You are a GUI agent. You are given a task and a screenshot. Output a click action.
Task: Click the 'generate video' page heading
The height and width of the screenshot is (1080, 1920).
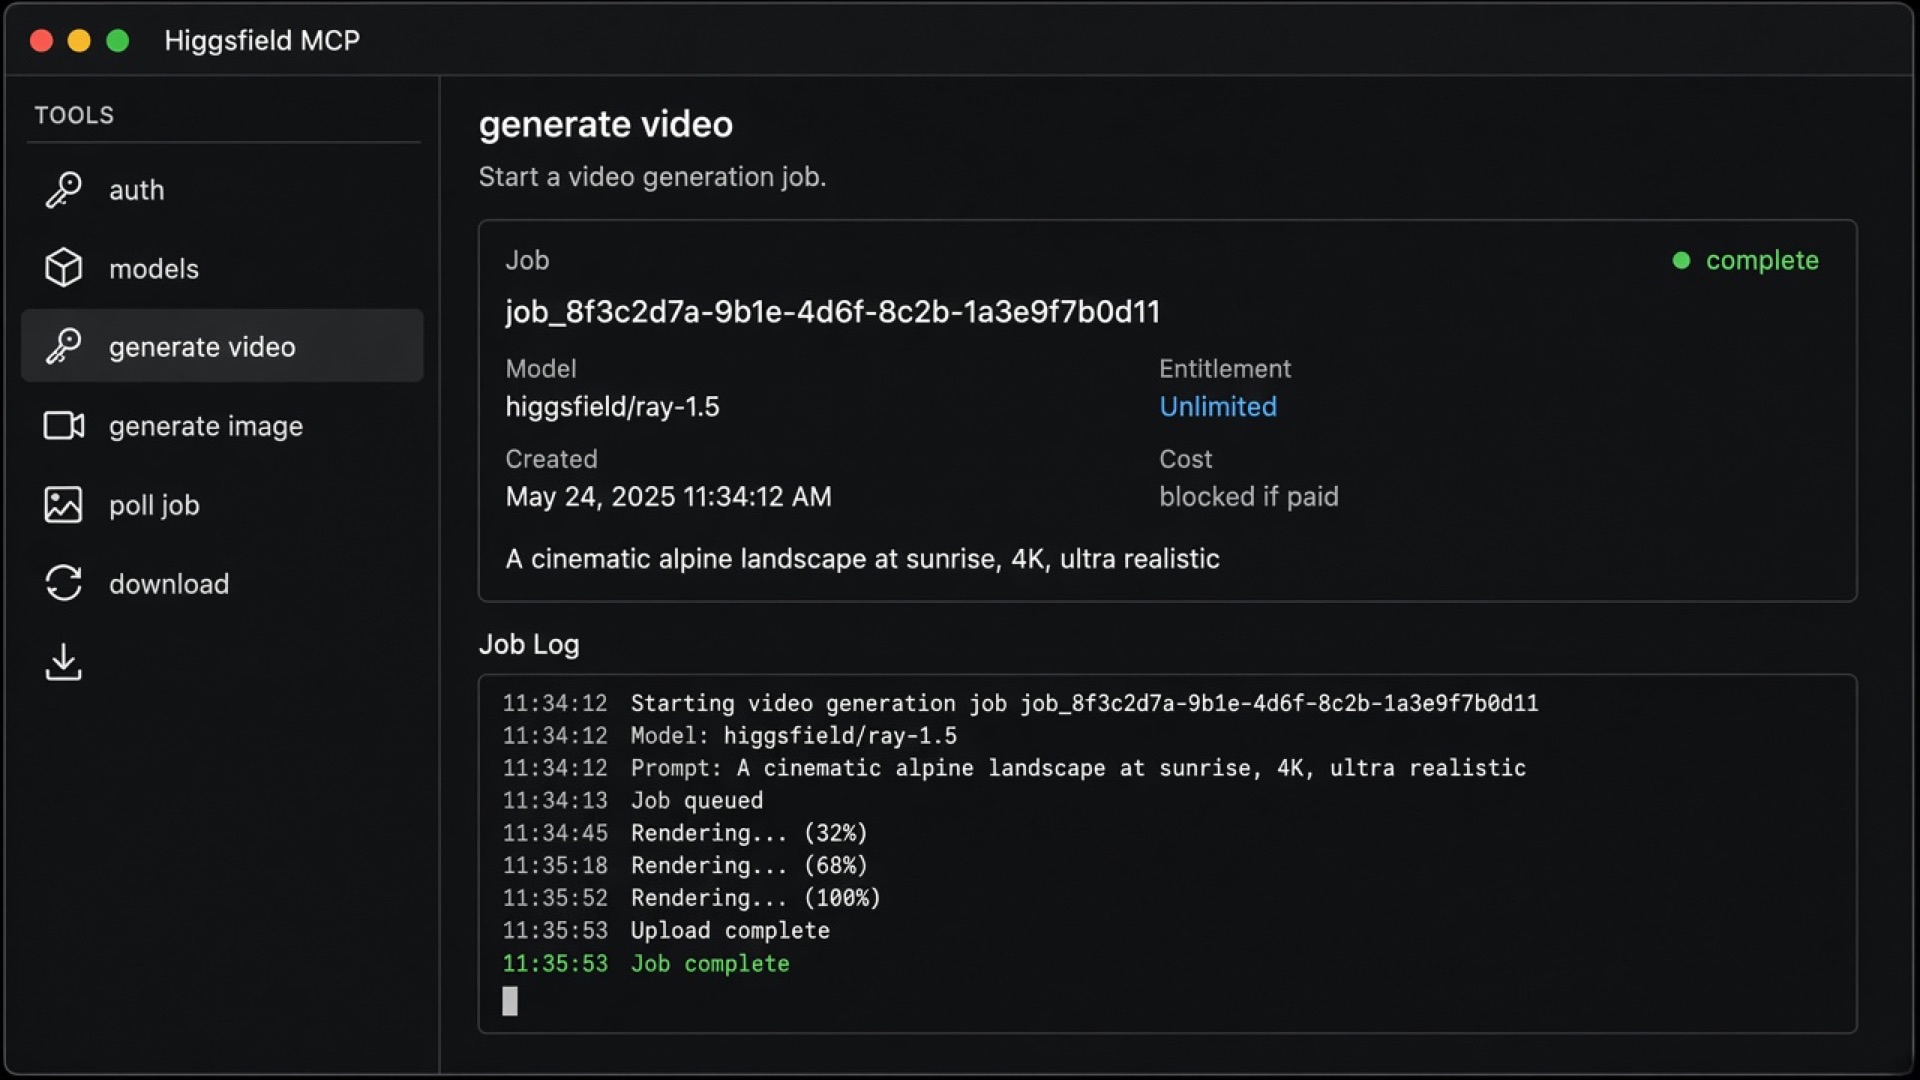click(605, 124)
